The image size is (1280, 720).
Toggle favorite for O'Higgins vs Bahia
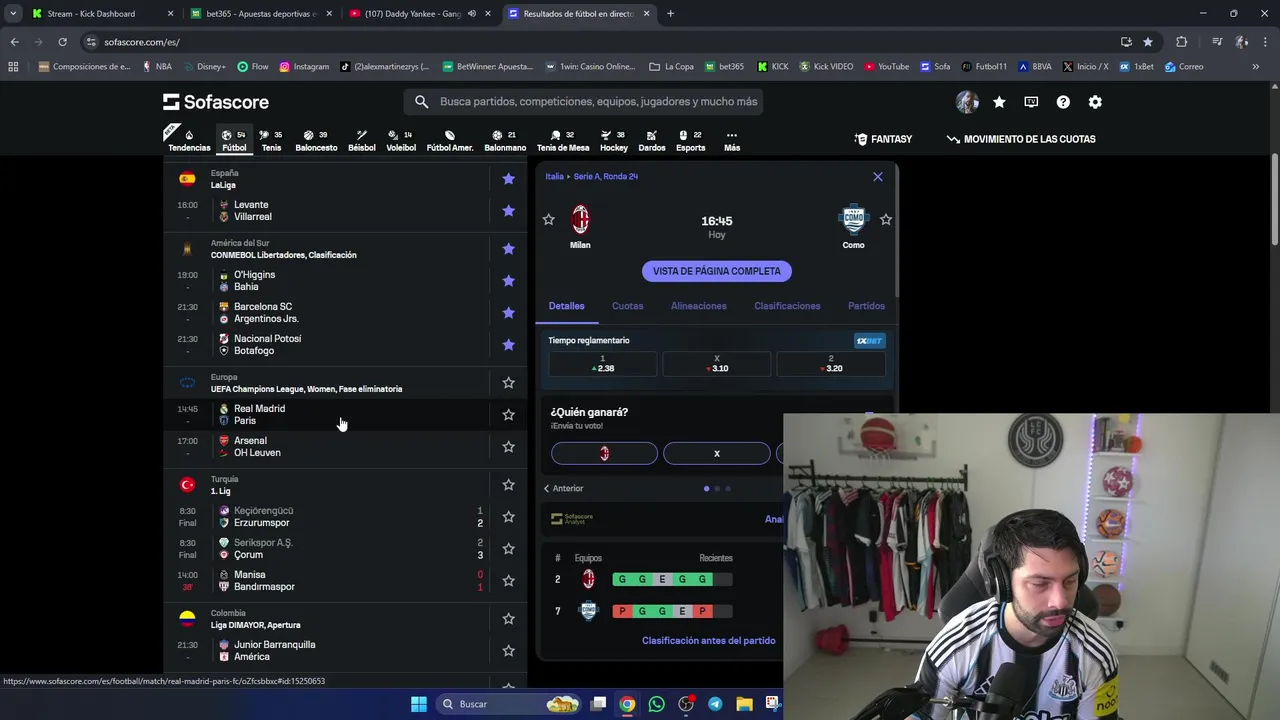click(x=508, y=281)
